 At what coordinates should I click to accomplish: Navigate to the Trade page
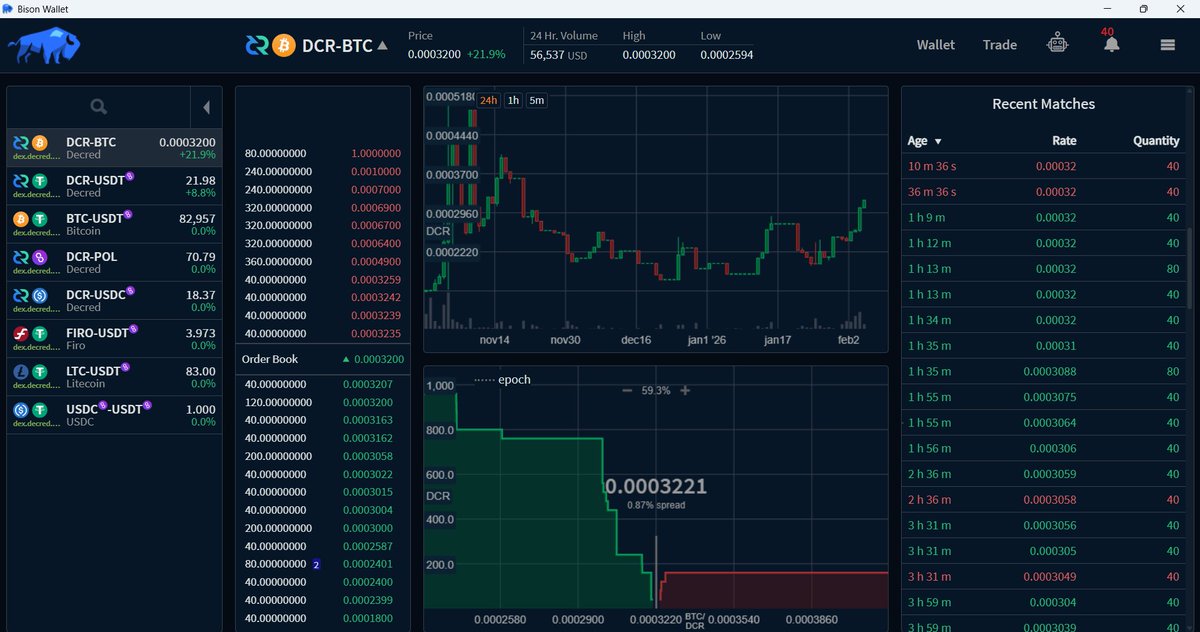click(999, 44)
